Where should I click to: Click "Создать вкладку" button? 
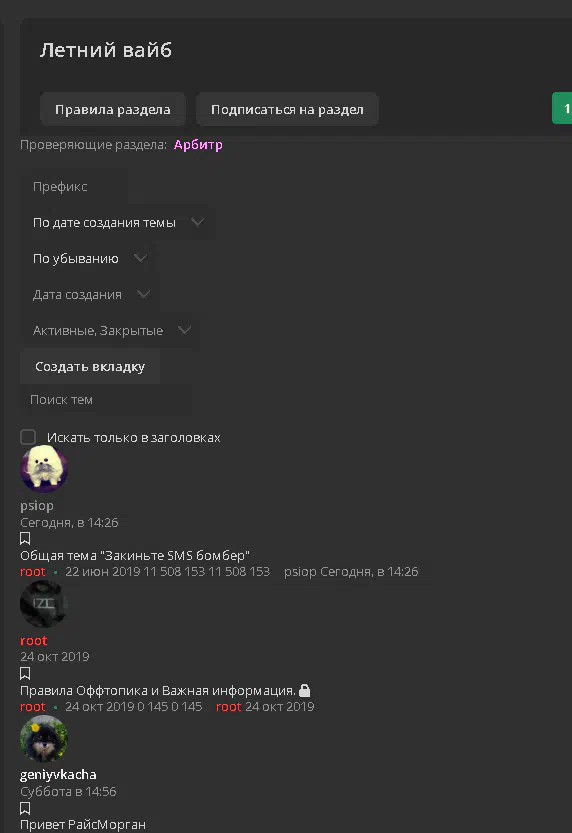(90, 367)
